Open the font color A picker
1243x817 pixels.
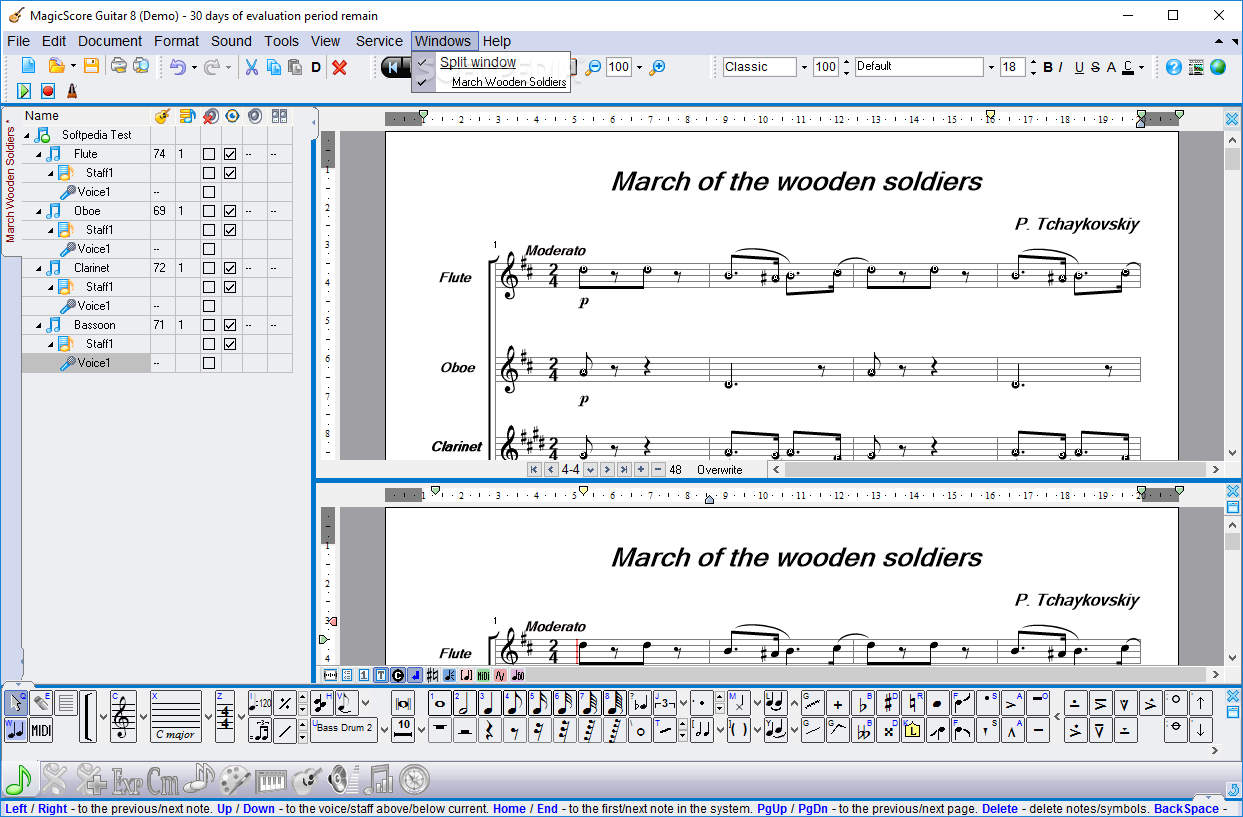pyautogui.click(x=1128, y=67)
